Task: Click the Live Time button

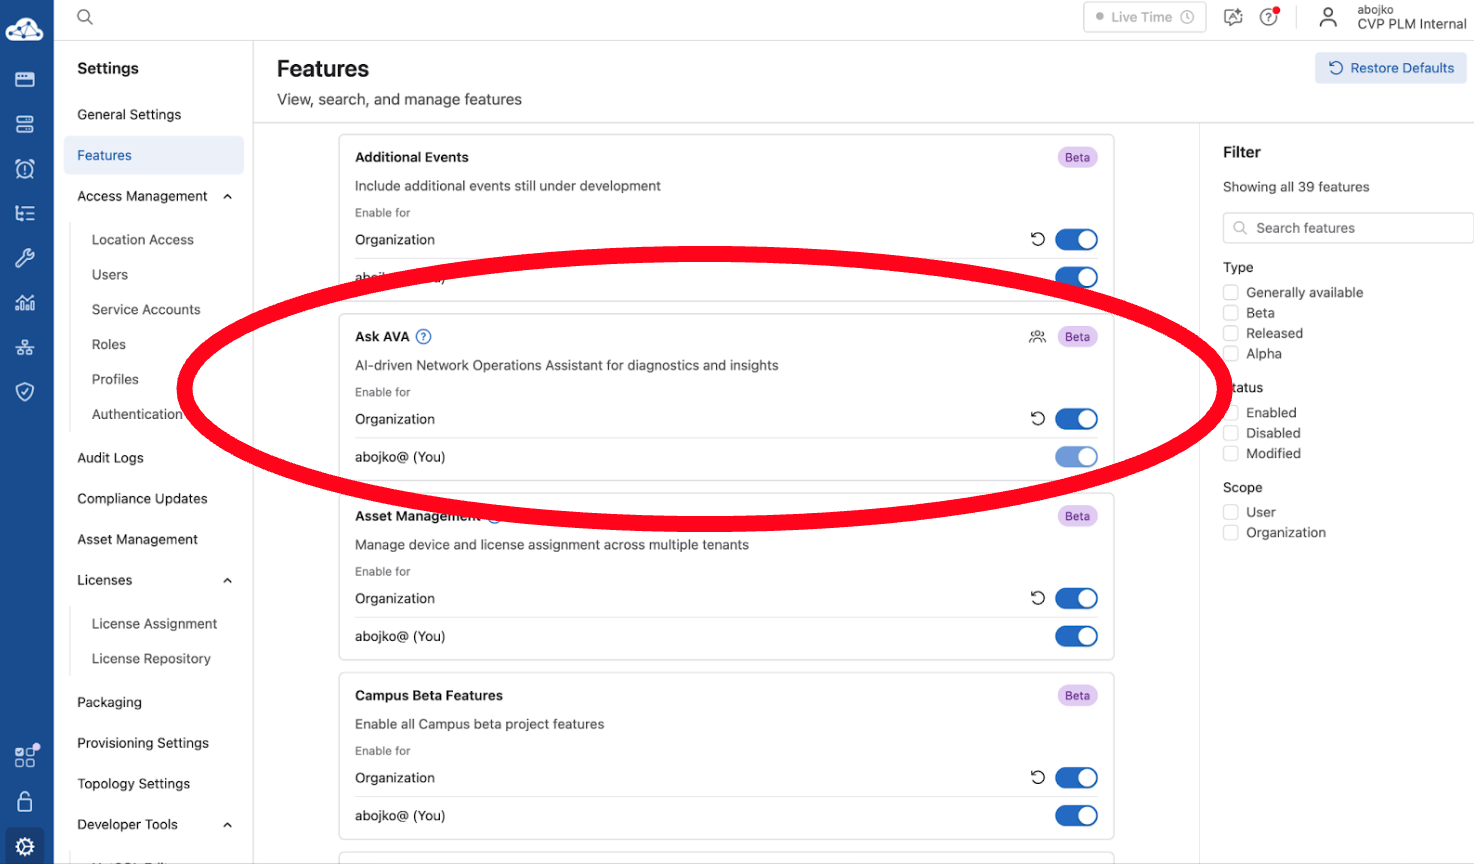Action: coord(1143,17)
